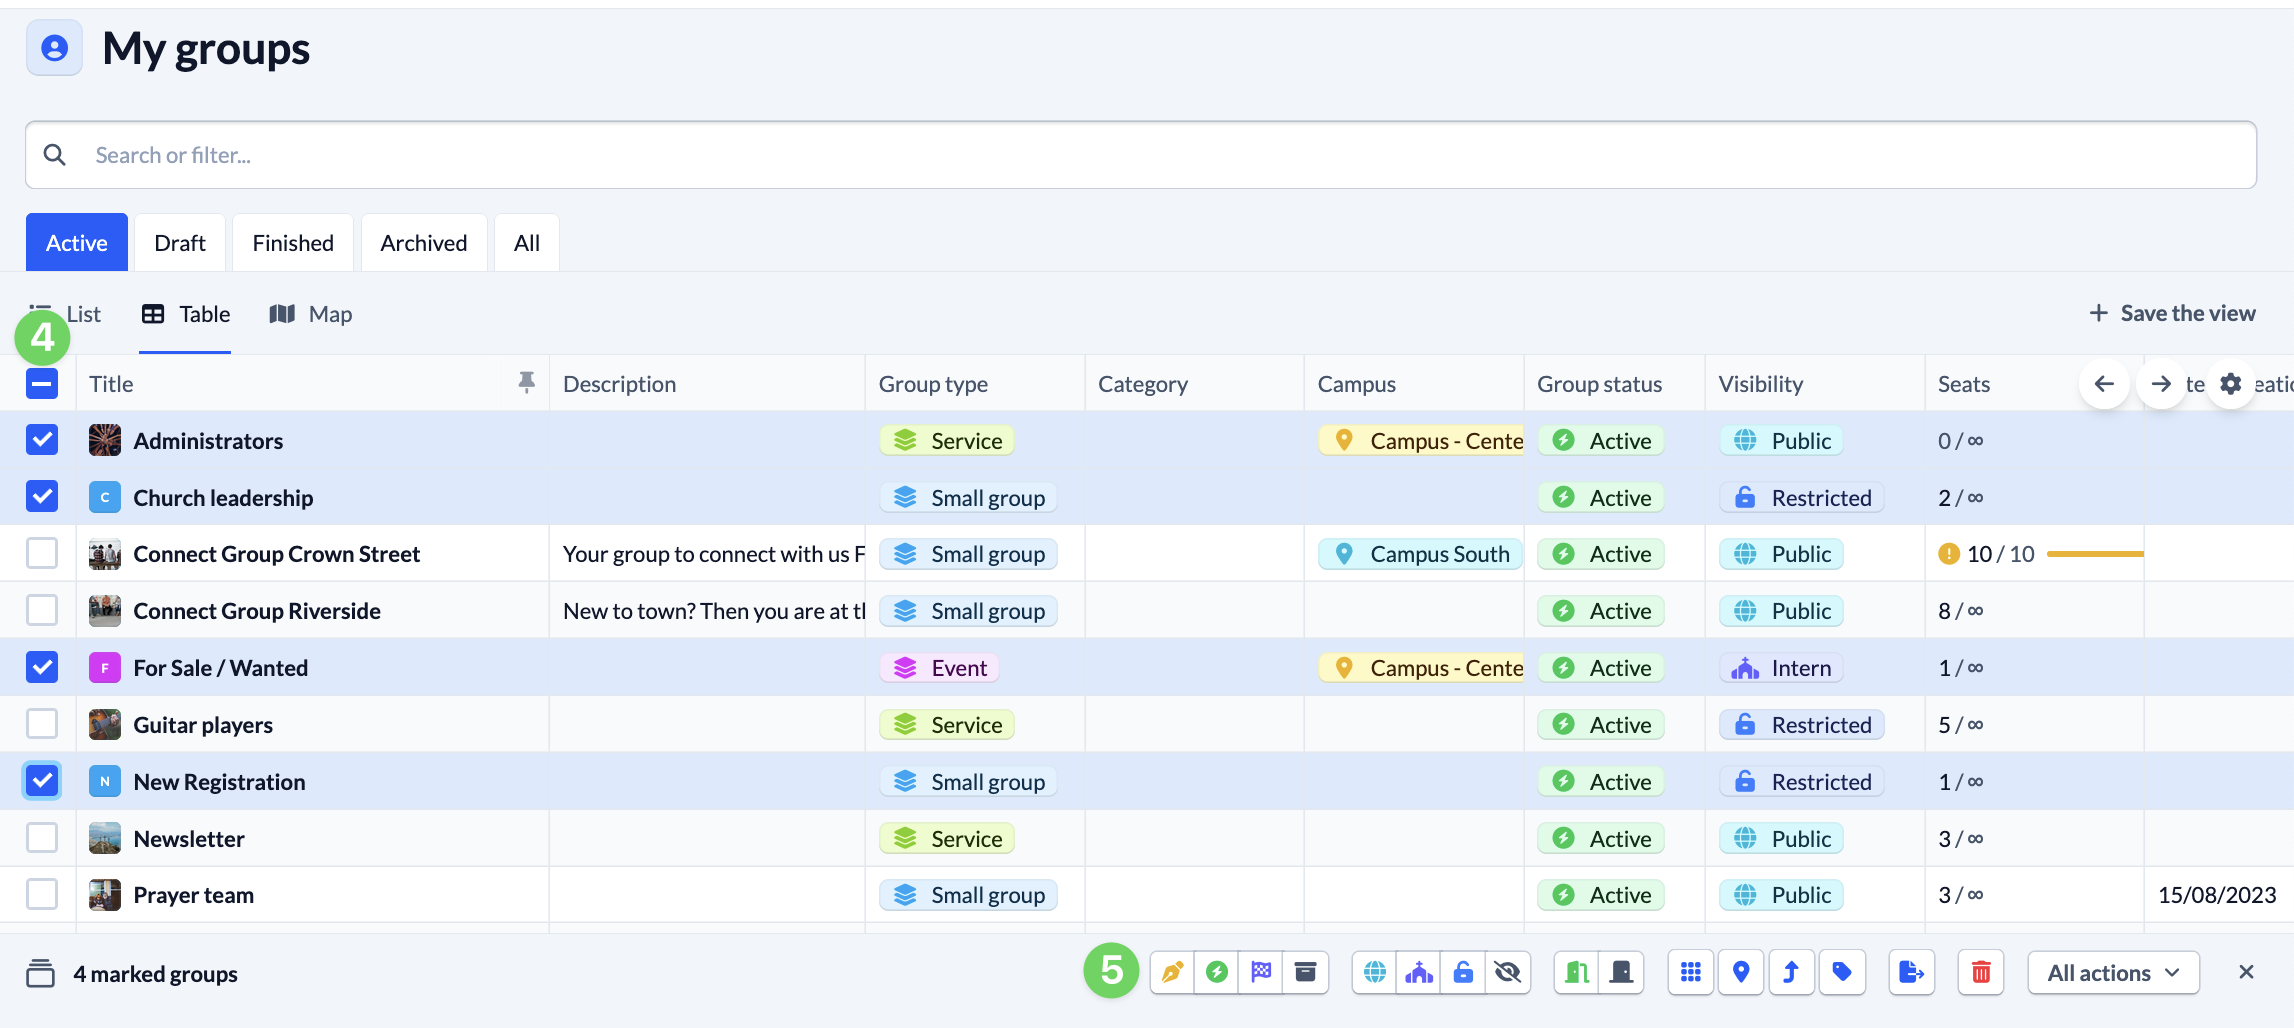The height and width of the screenshot is (1028, 2294).
Task: Click the orange pen draft status icon
Action: (x=1173, y=972)
